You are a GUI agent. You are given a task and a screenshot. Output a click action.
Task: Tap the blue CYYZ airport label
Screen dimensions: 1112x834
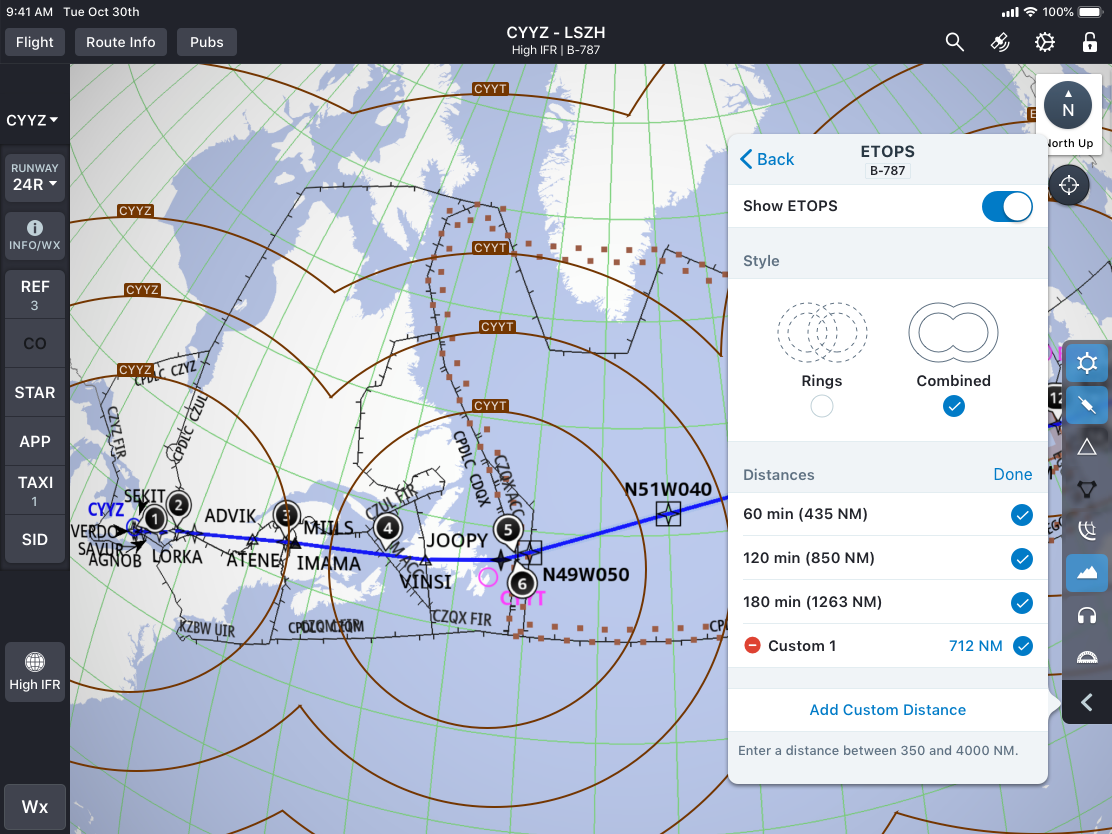(x=106, y=510)
